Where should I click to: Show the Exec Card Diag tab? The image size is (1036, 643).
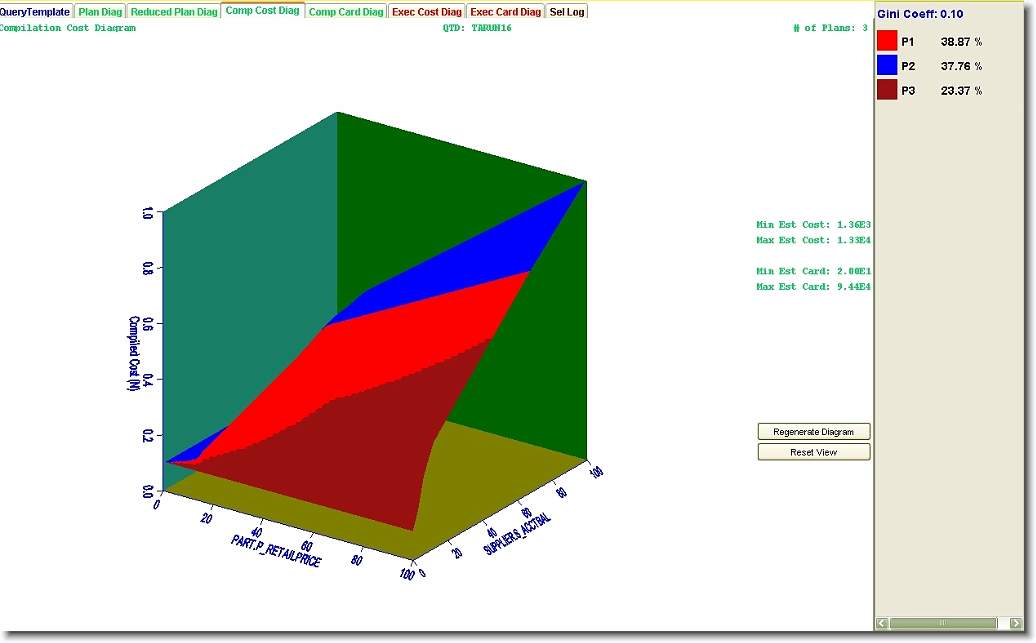pyautogui.click(x=506, y=12)
